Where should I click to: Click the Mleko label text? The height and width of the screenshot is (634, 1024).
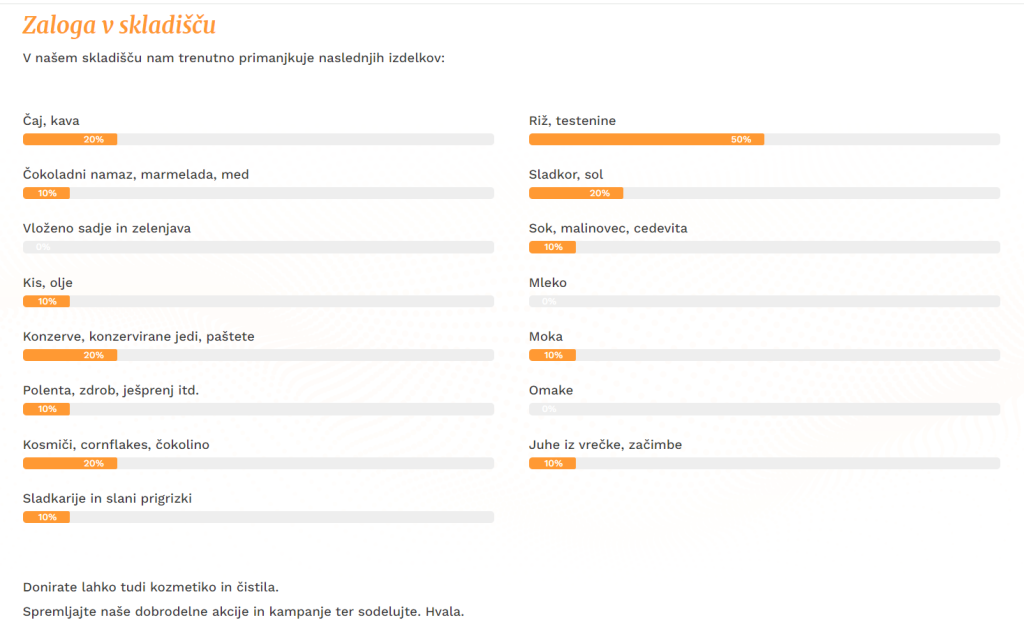point(548,283)
